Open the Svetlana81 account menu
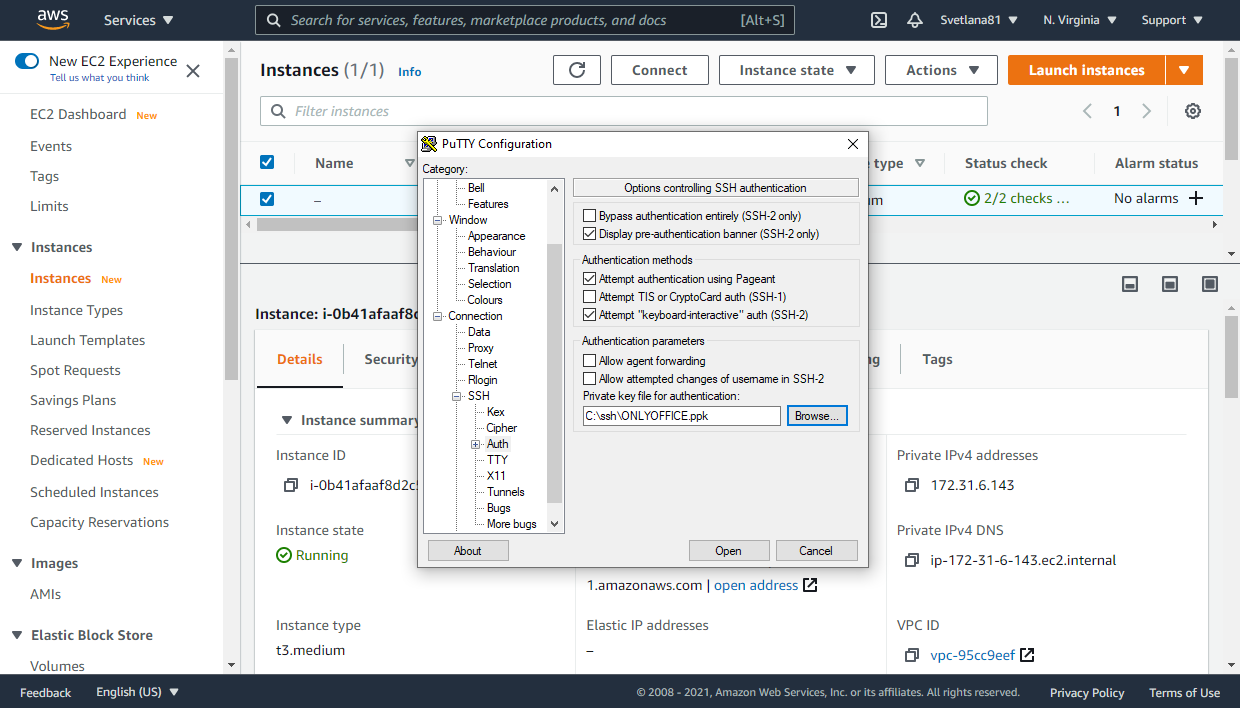Screen dimensions: 1240x708 (x=979, y=20)
